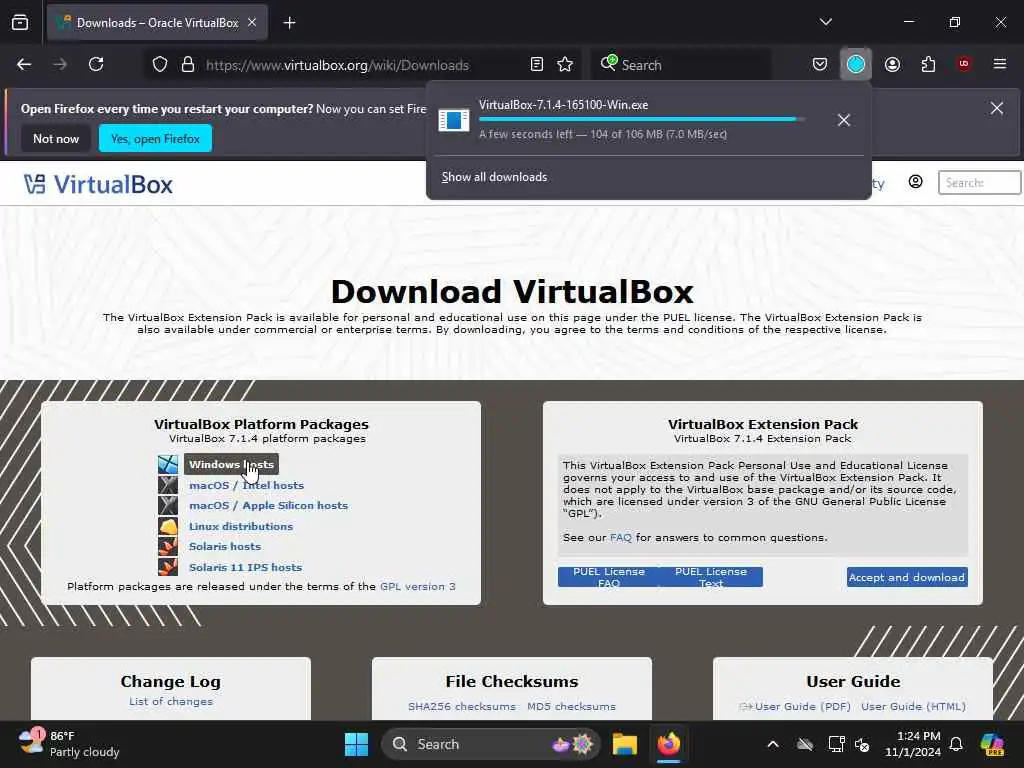The width and height of the screenshot is (1024, 768).
Task: Open File Explorer from the taskbar
Action: (x=624, y=744)
